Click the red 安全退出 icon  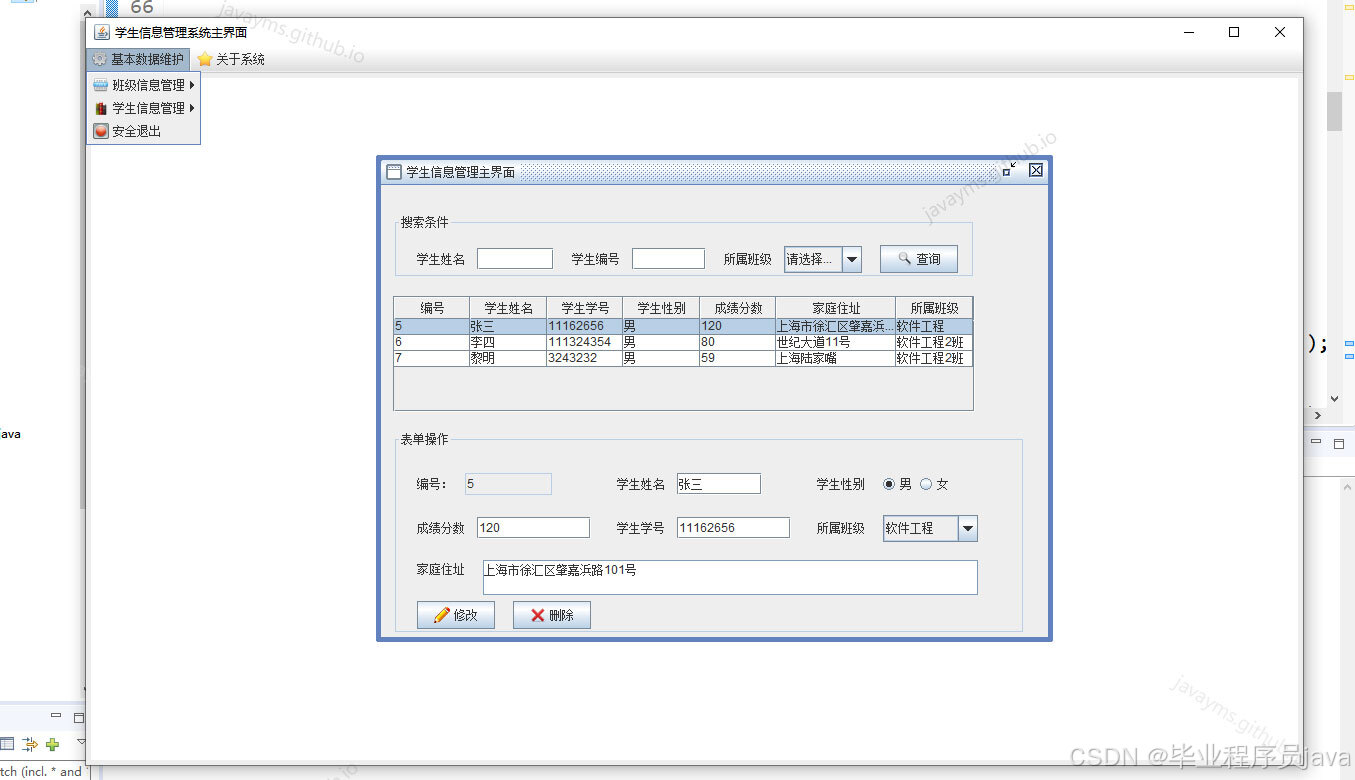[100, 131]
